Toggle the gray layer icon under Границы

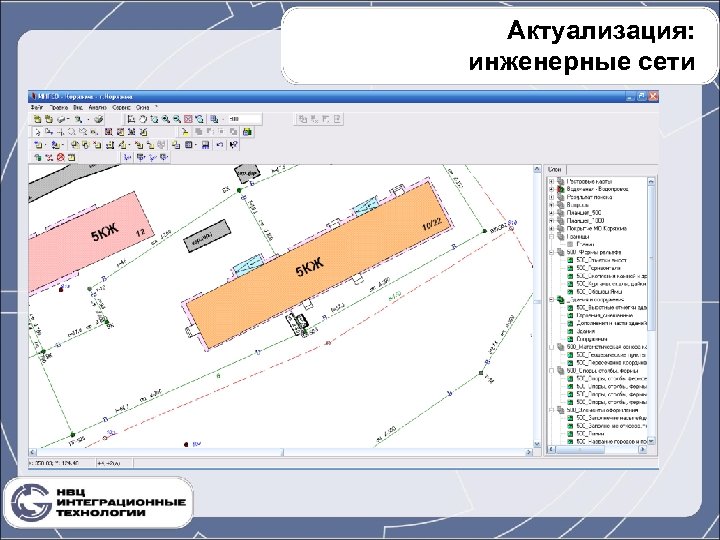[x=570, y=244]
